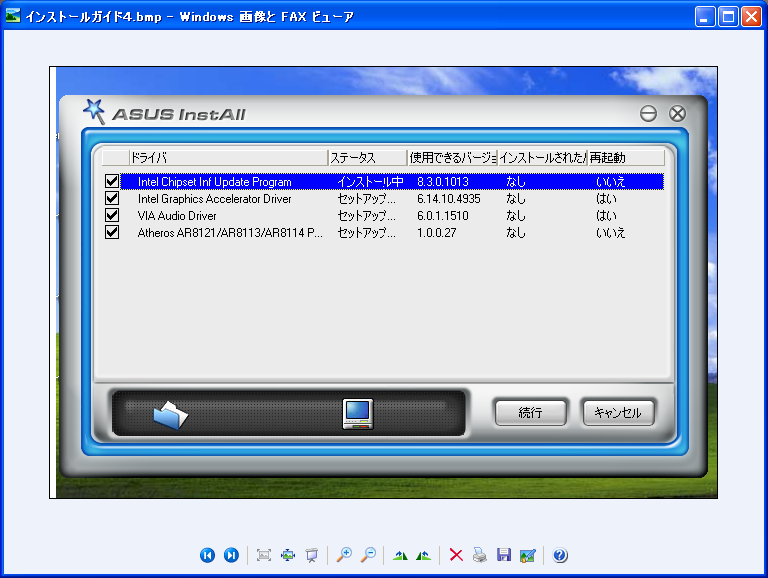Click version 6.14.10.4935 cell
The width and height of the screenshot is (768, 578).
click(449, 198)
